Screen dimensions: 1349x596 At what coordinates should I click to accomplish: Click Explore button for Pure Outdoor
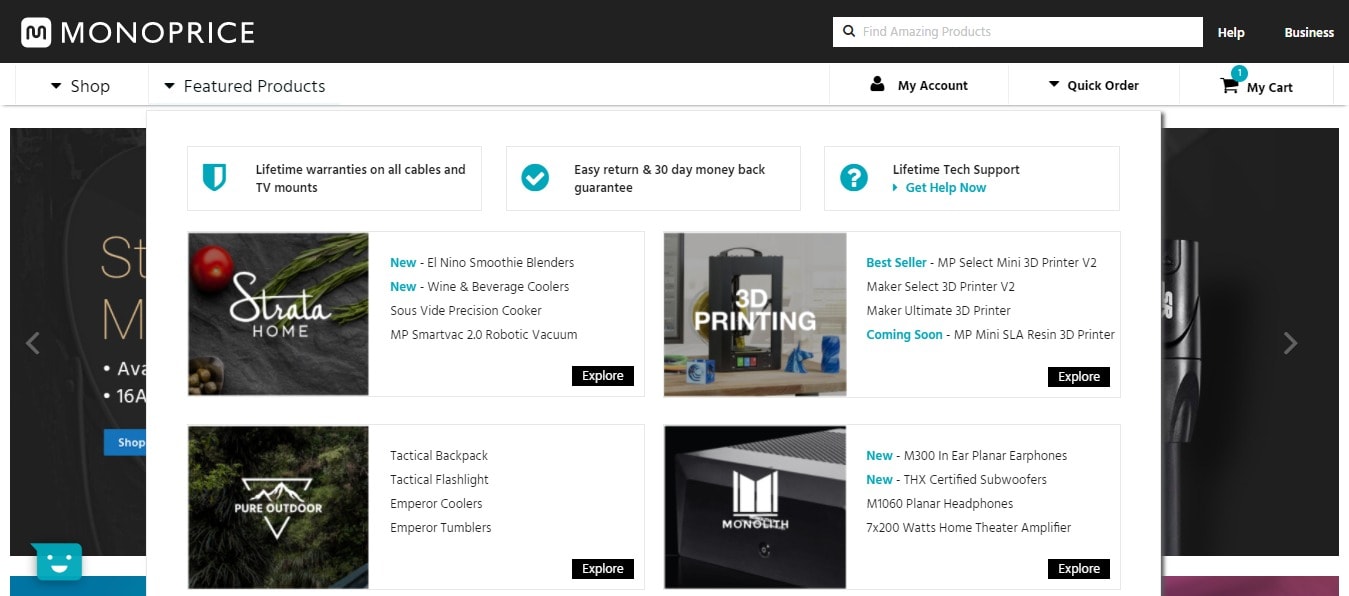603,569
